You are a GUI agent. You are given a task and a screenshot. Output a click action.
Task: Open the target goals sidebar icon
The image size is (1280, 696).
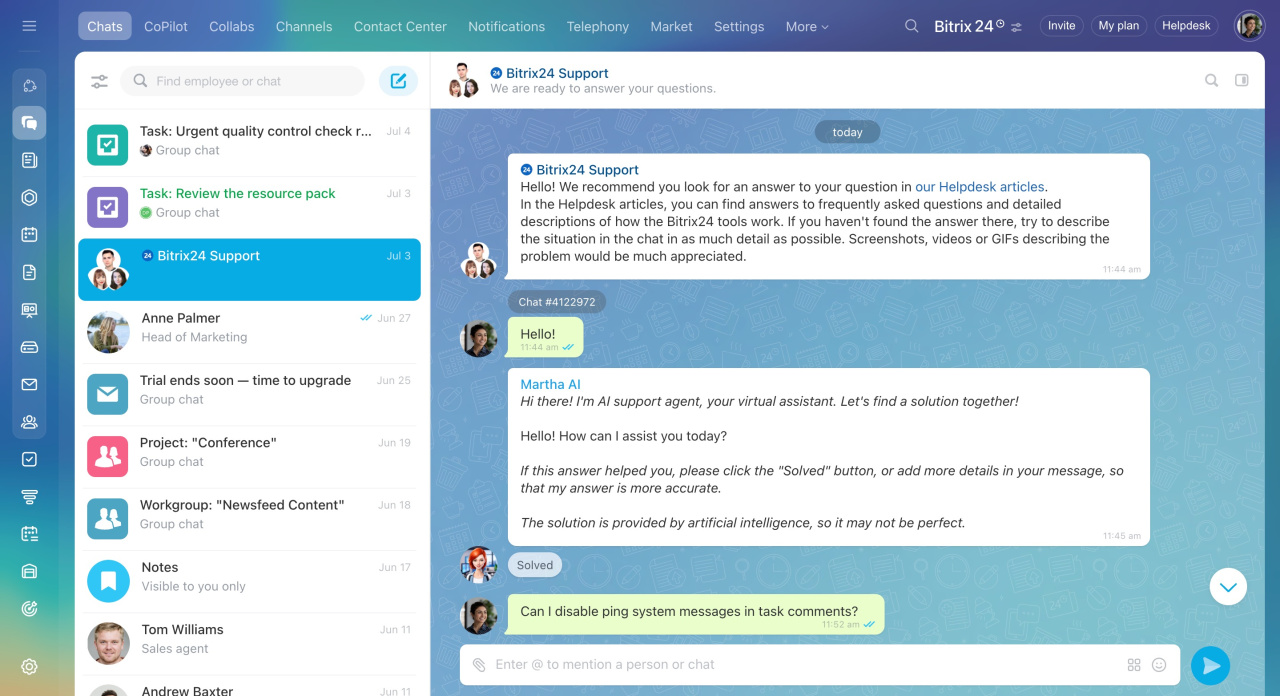(x=29, y=608)
